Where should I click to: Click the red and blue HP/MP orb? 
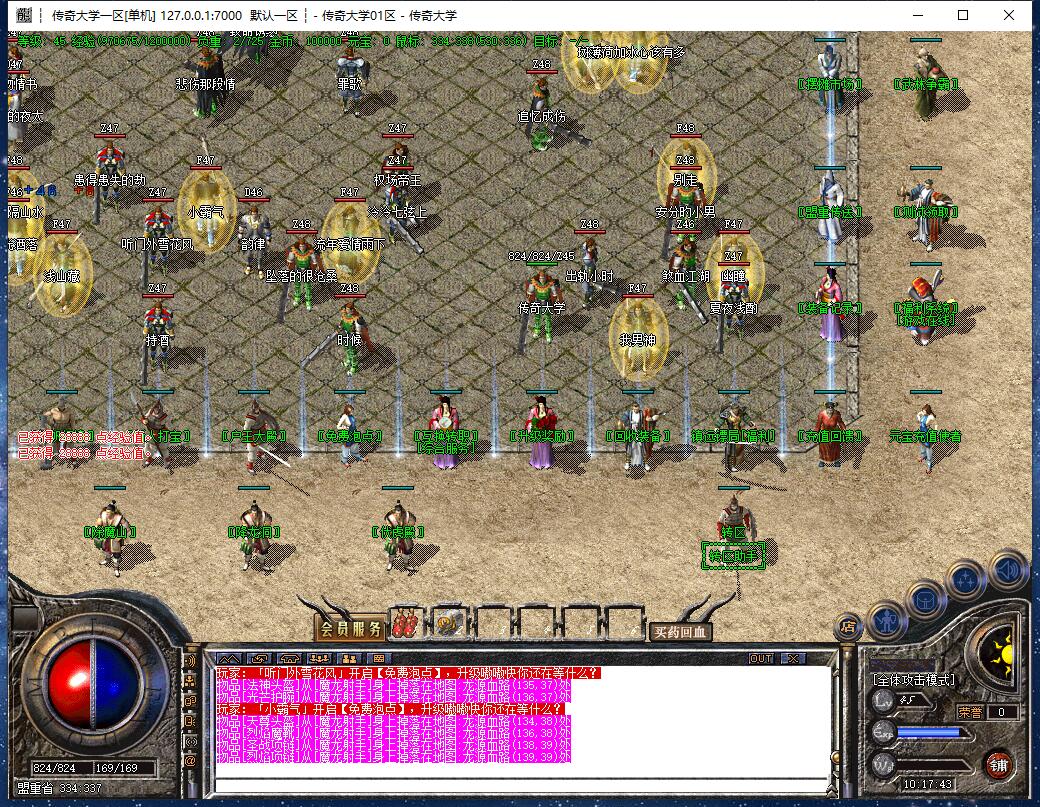click(x=92, y=684)
